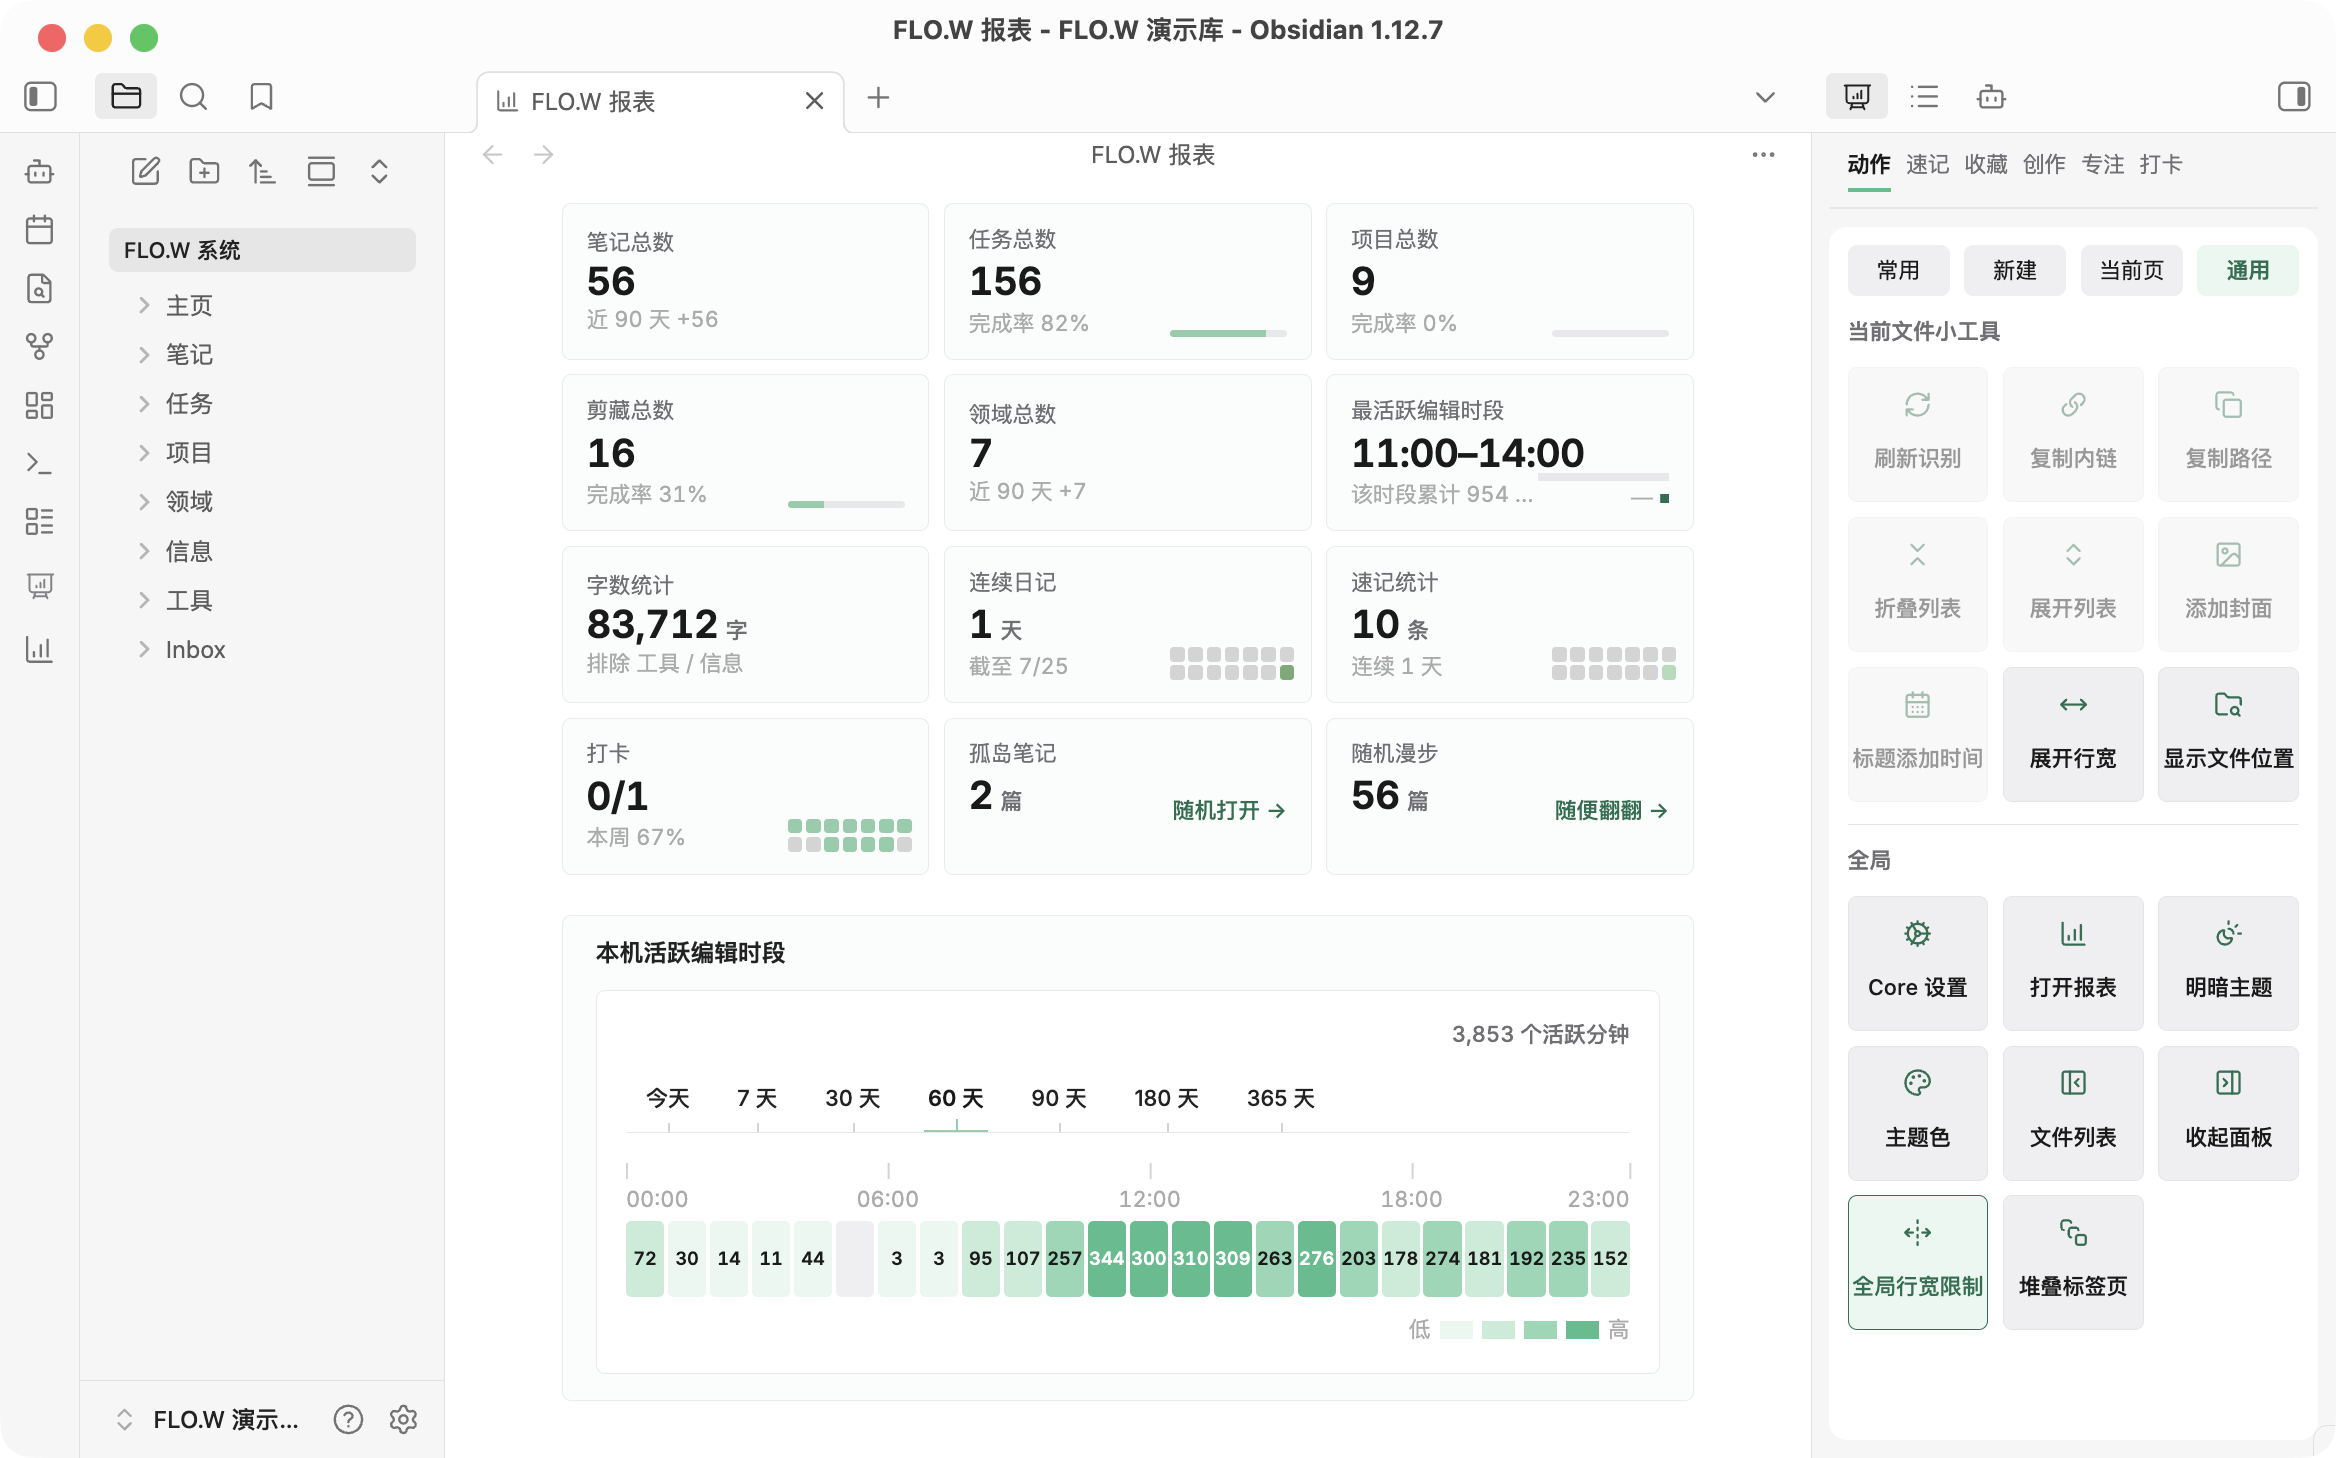This screenshot has height=1458, width=2336.
Task: Click the auto-reveal current file icon
Action: pyautogui.click(x=321, y=171)
